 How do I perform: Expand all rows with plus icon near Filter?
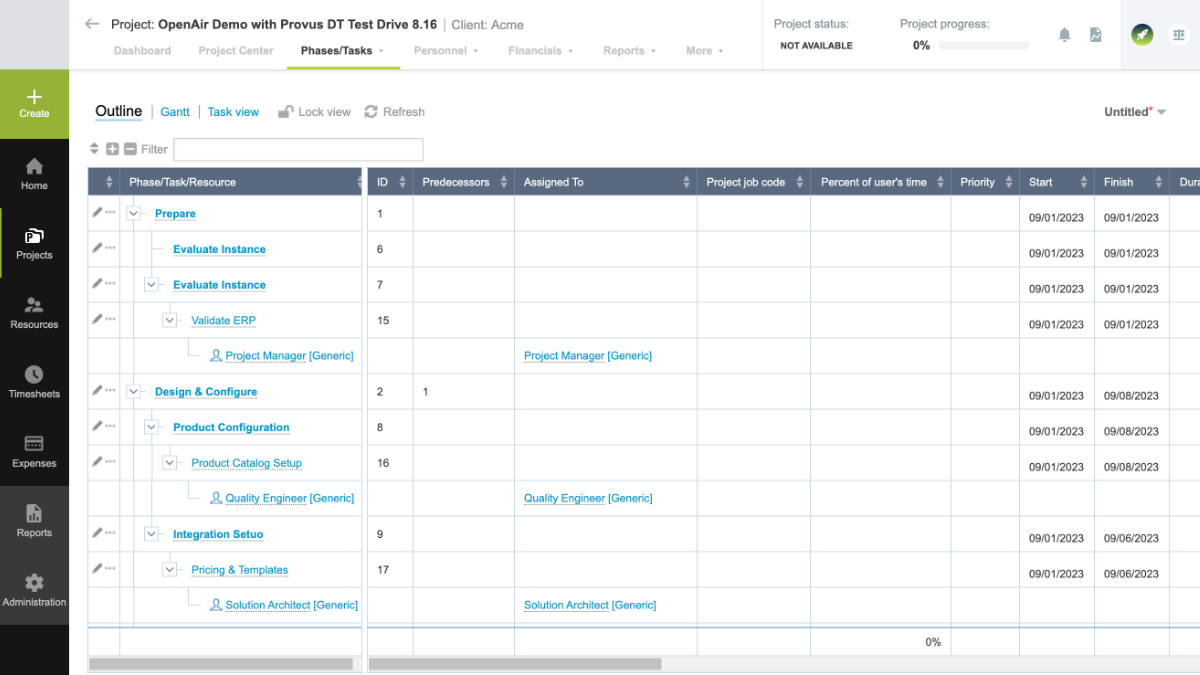113,149
